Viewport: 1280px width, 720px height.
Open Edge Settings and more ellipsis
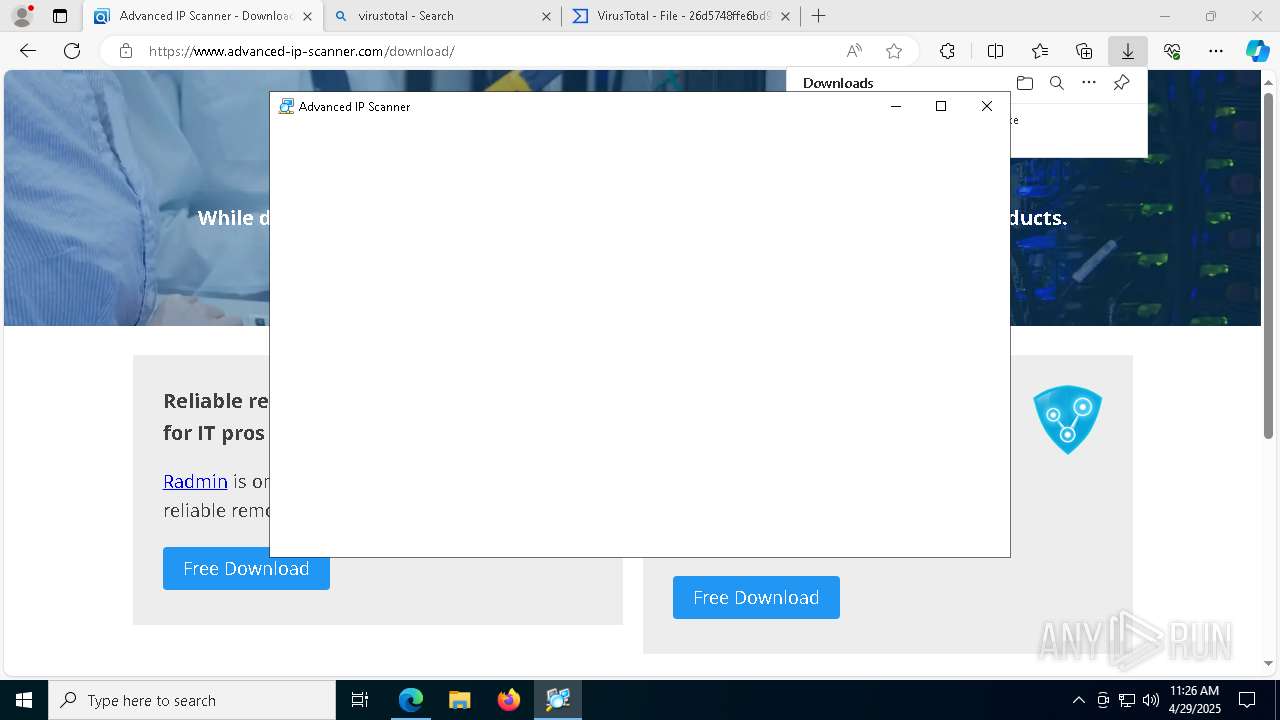coord(1216,51)
